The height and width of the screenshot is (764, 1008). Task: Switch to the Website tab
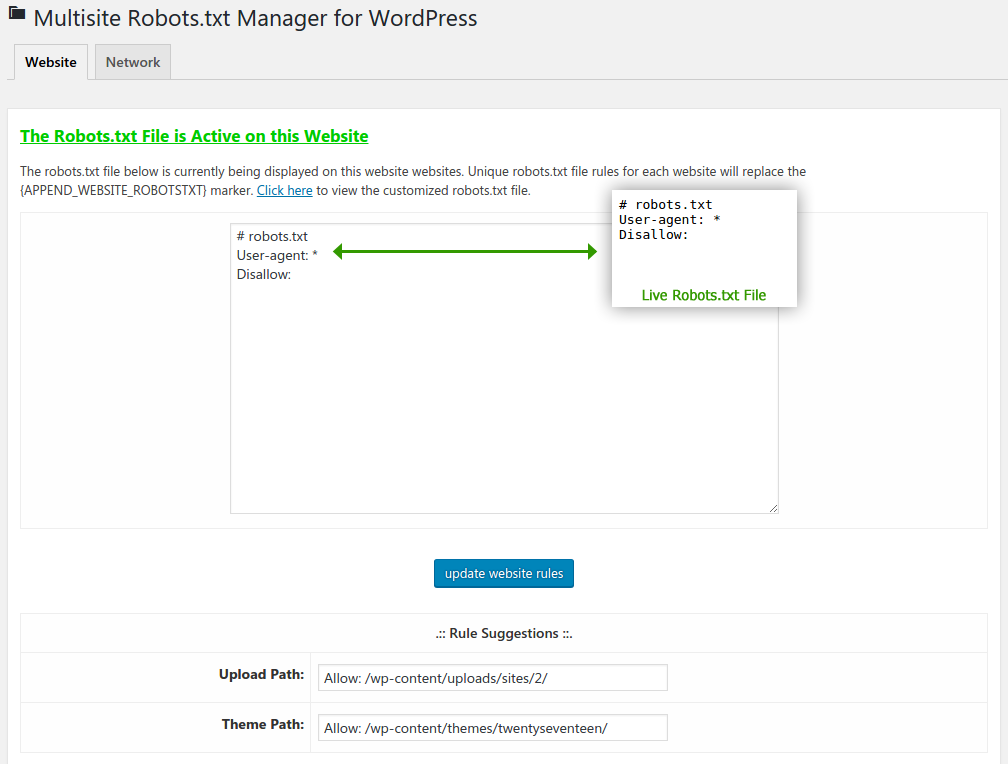(x=51, y=62)
